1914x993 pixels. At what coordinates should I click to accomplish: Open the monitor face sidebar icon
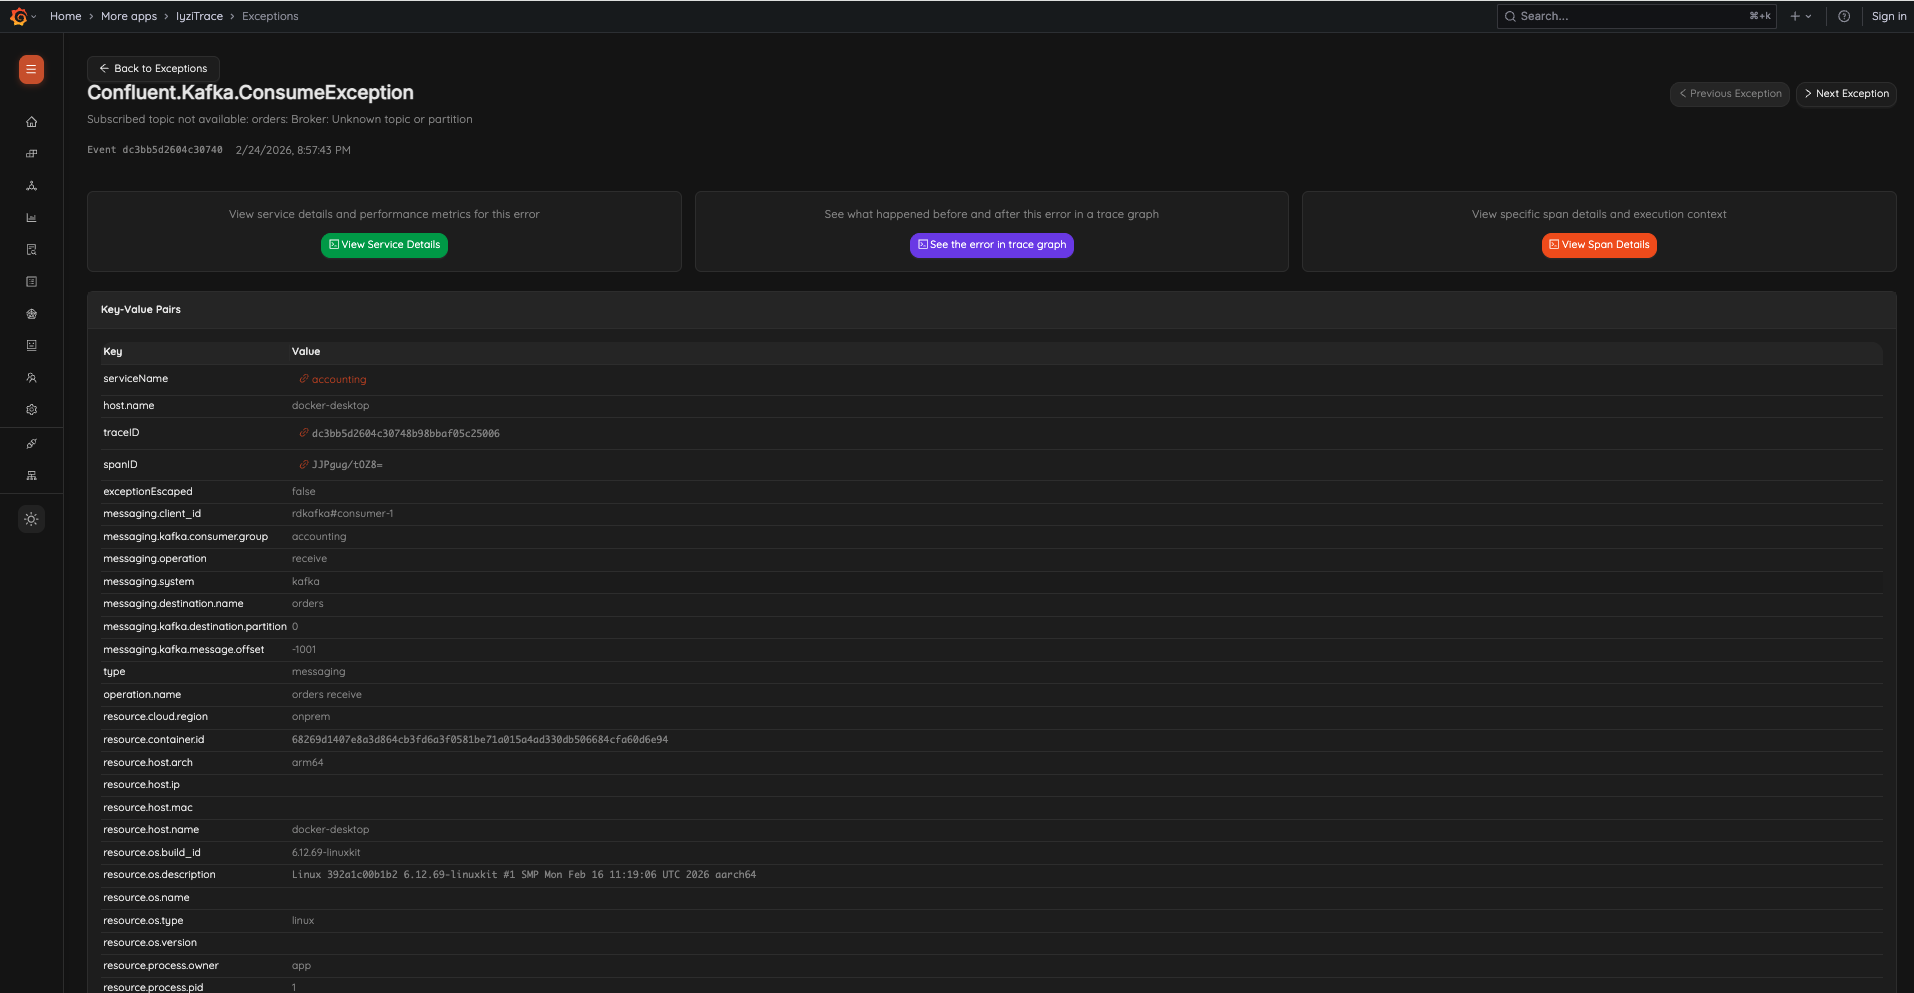31,346
